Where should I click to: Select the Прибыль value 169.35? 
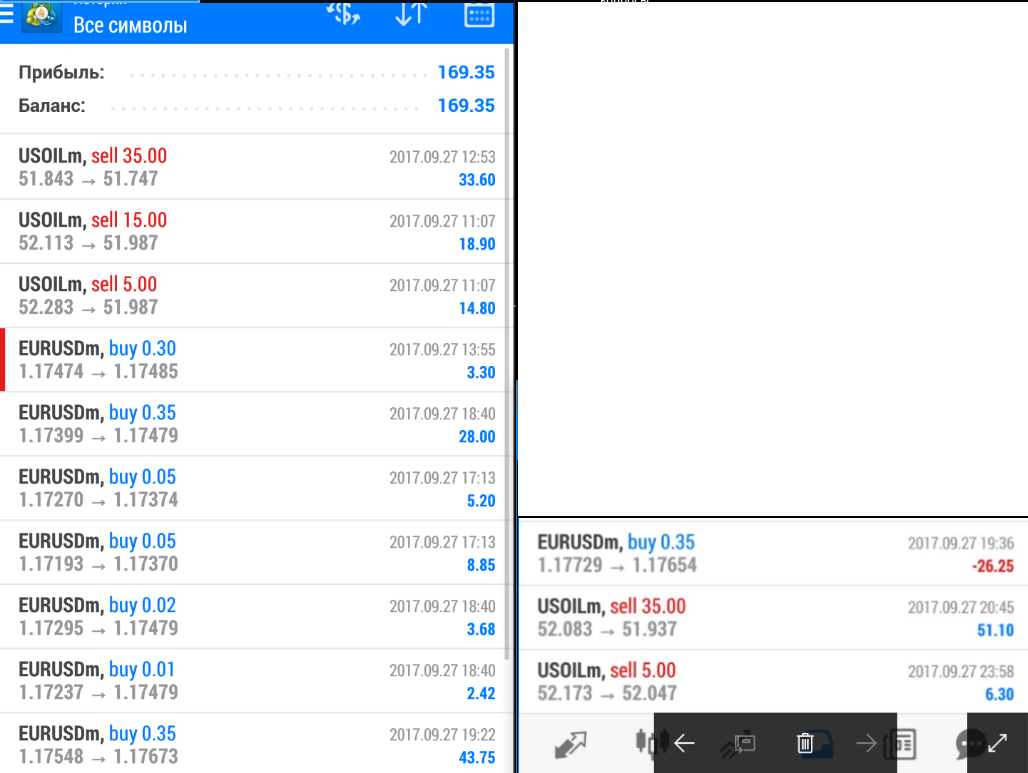[466, 72]
